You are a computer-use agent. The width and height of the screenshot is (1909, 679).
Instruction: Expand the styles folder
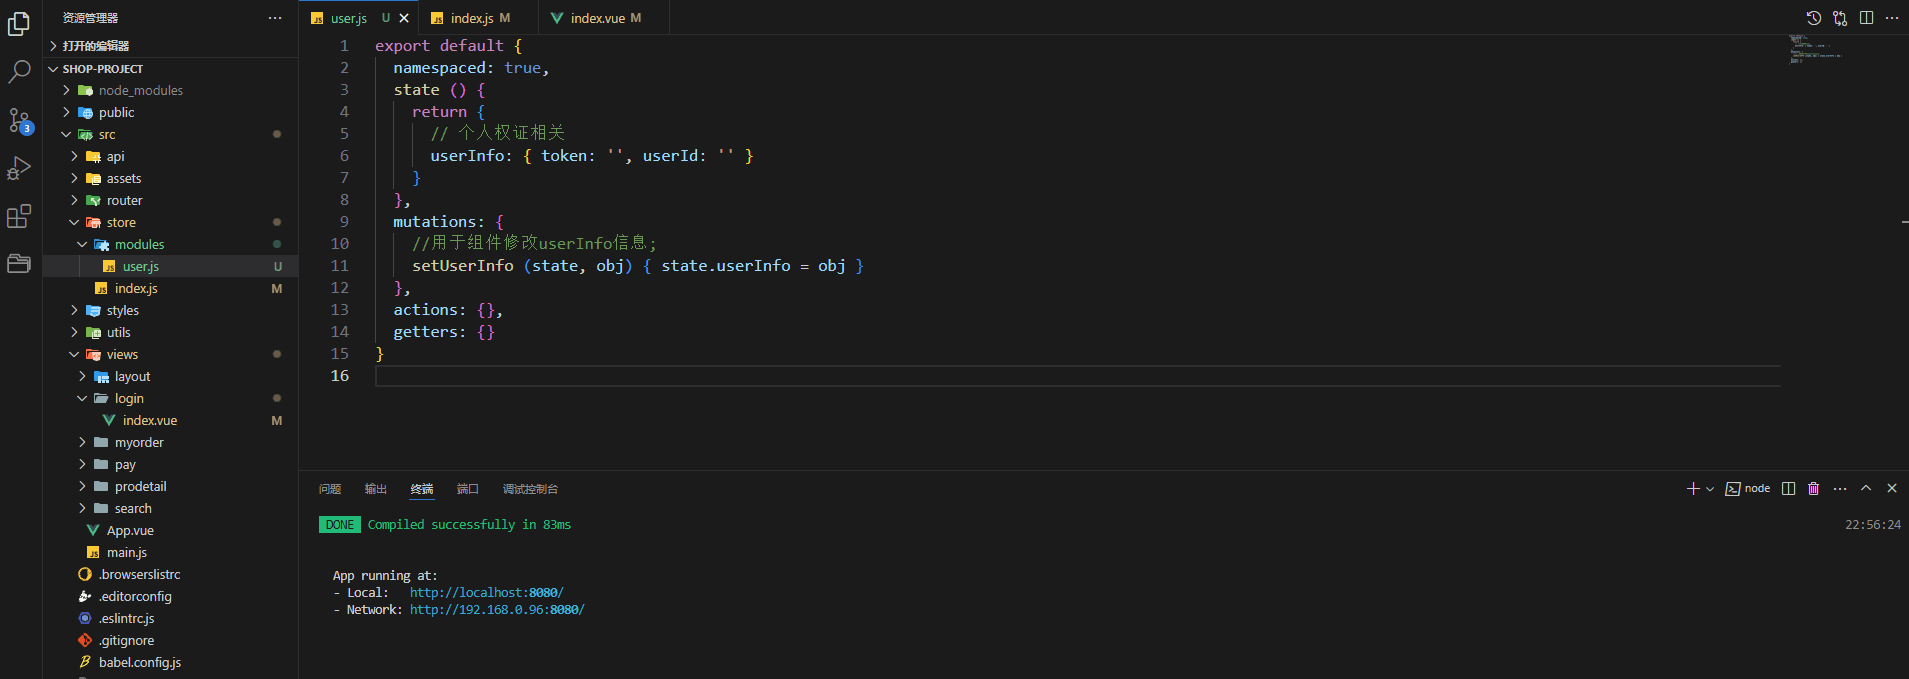click(170, 310)
